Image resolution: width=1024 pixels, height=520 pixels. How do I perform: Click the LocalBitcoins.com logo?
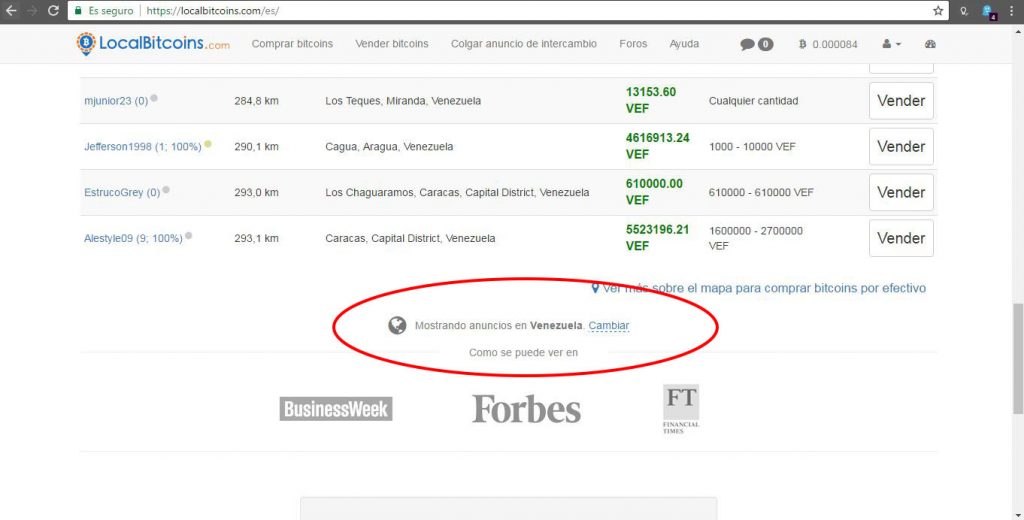[x=153, y=44]
